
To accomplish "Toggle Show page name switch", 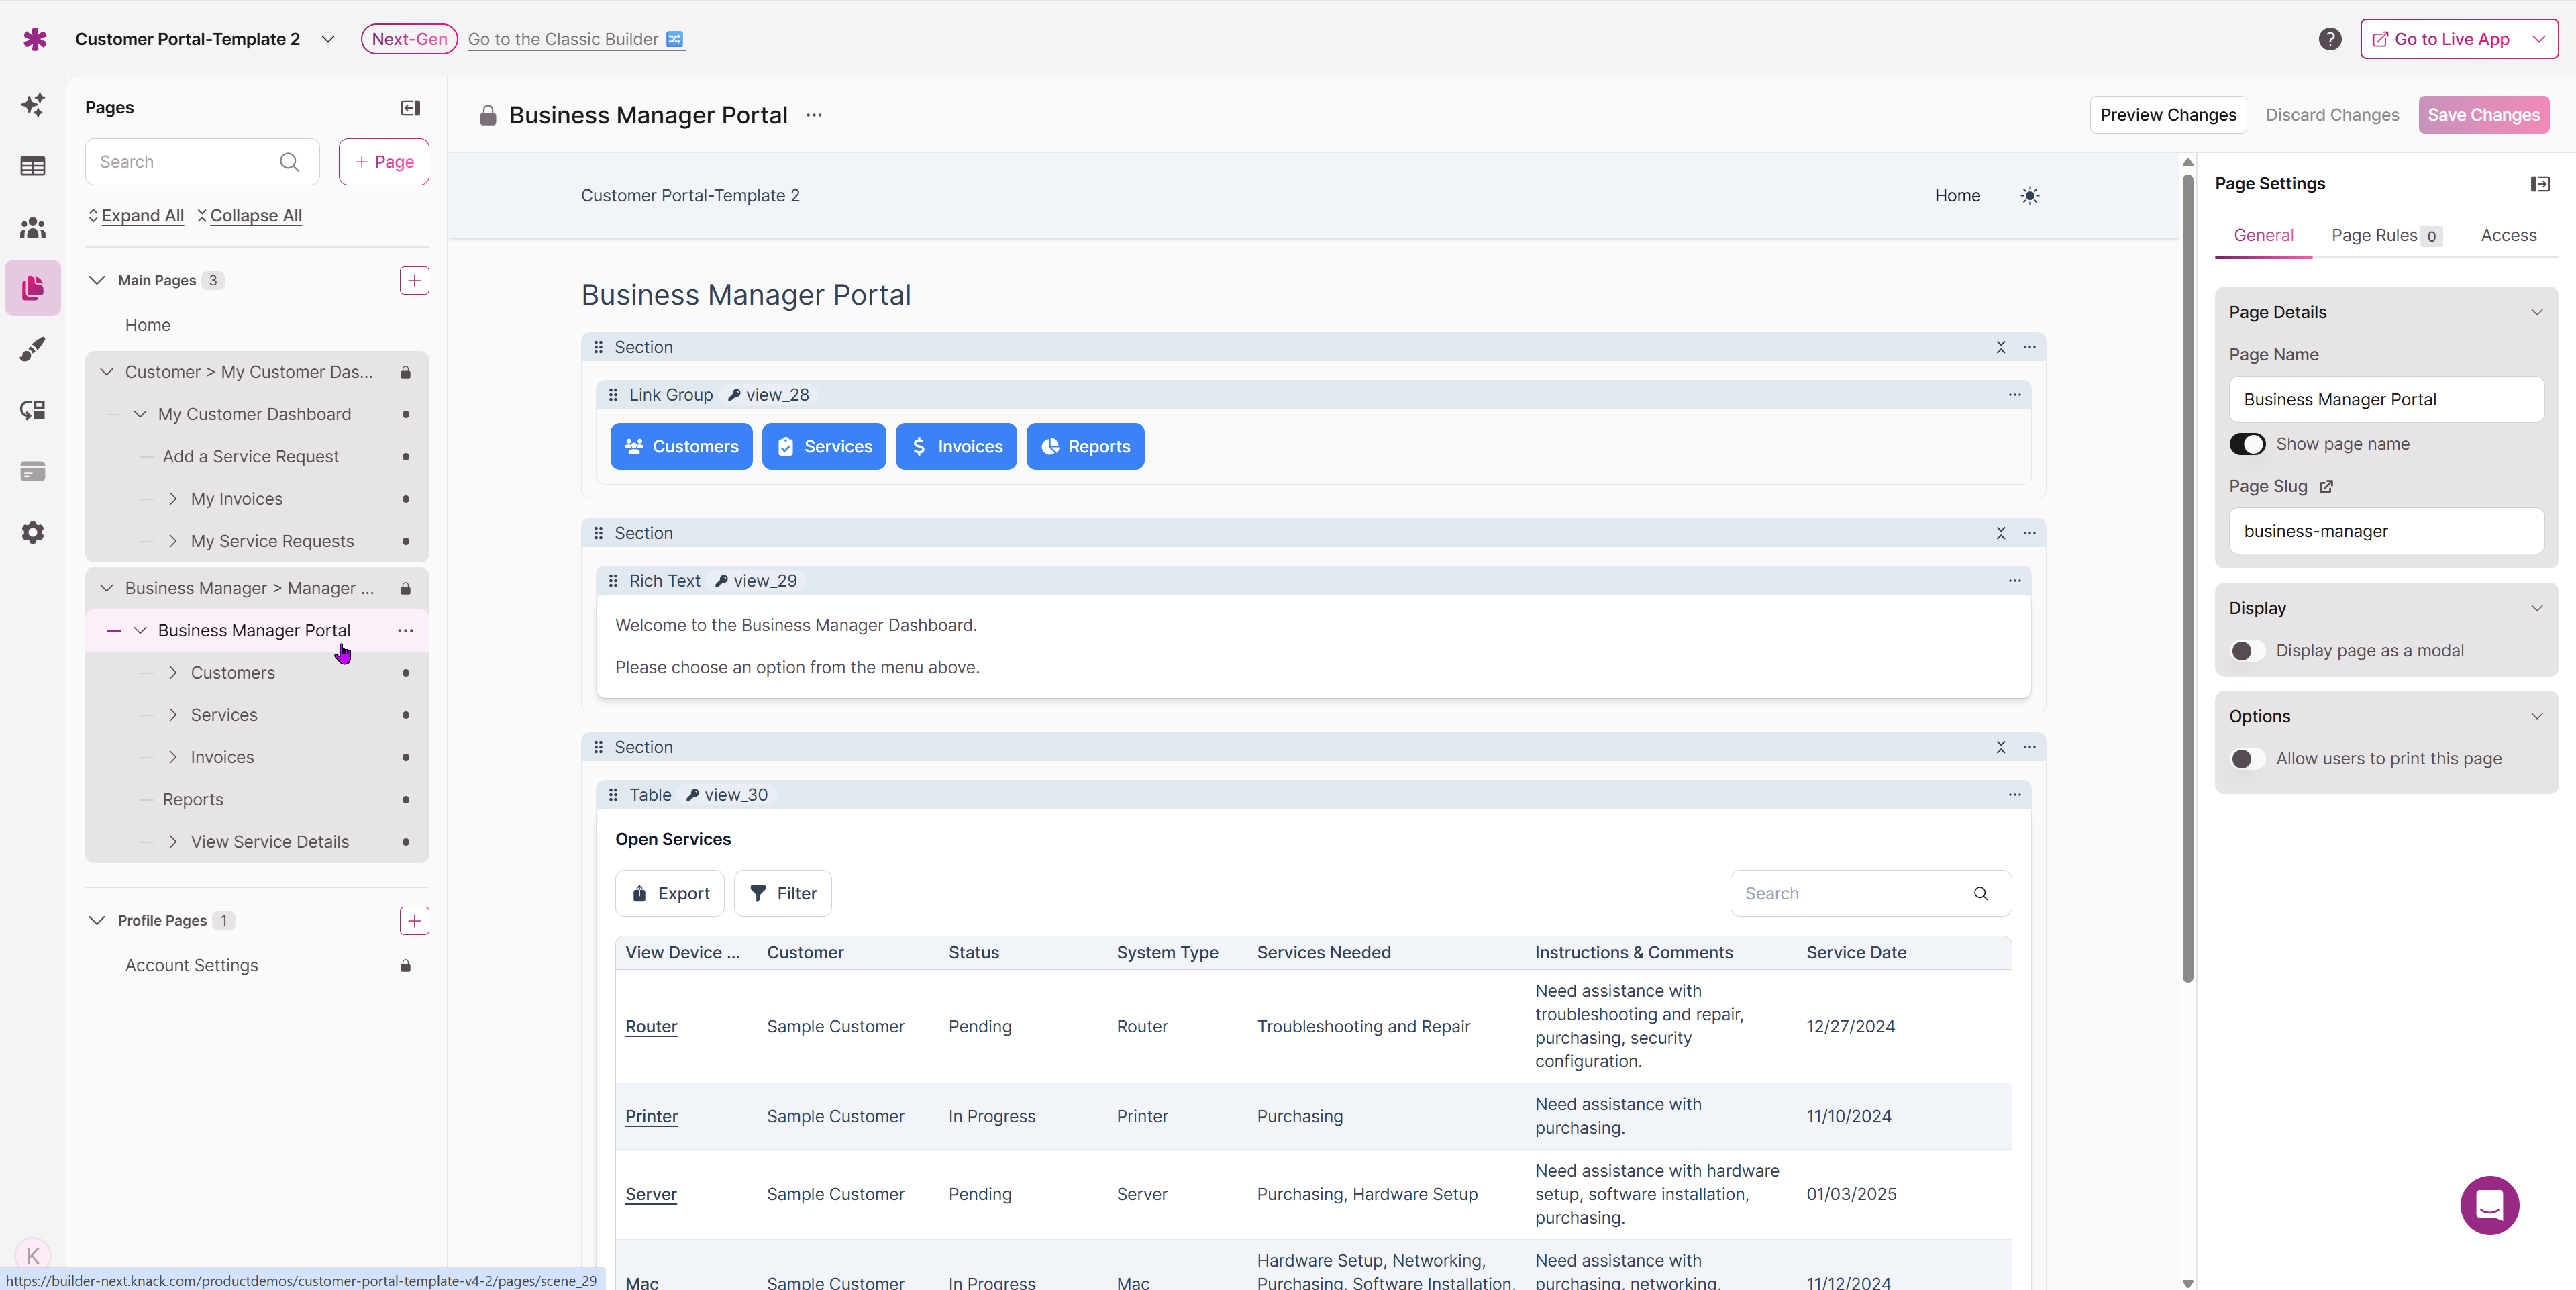I will [x=2247, y=444].
